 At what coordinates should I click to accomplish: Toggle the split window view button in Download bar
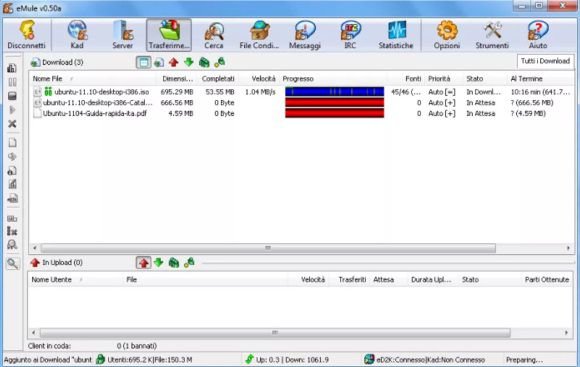[x=144, y=62]
